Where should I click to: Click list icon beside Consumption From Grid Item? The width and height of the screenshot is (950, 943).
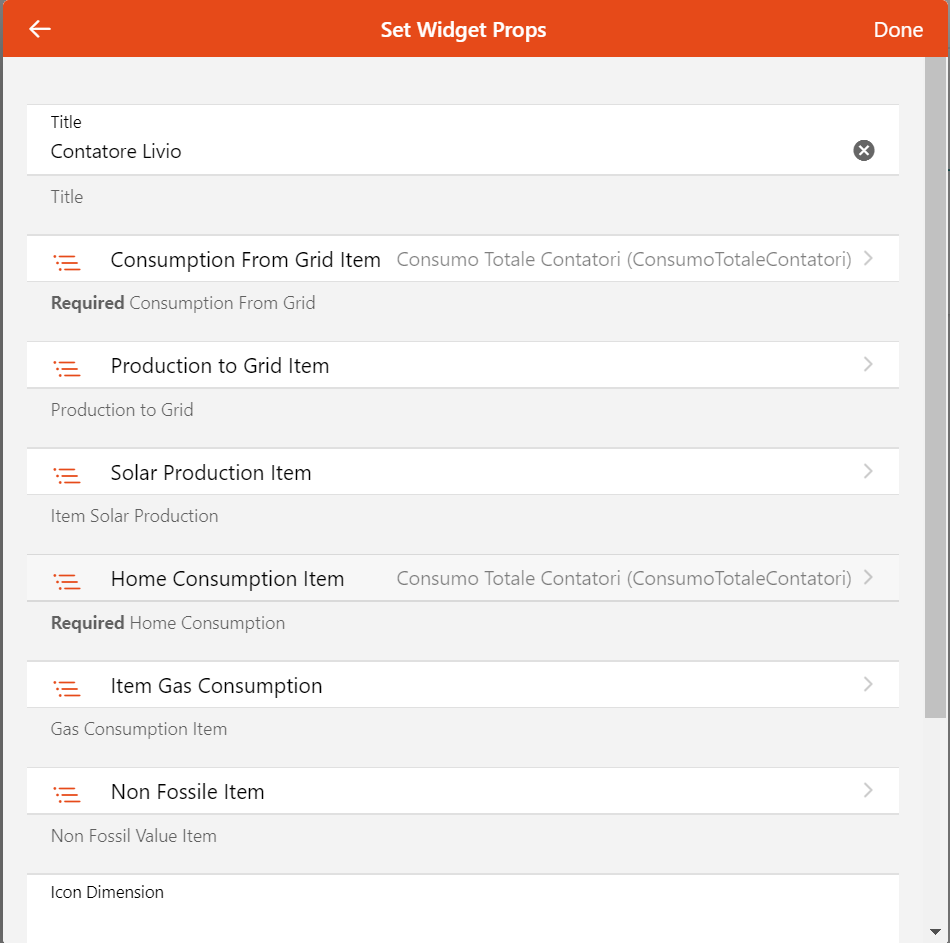pyautogui.click(x=67, y=263)
